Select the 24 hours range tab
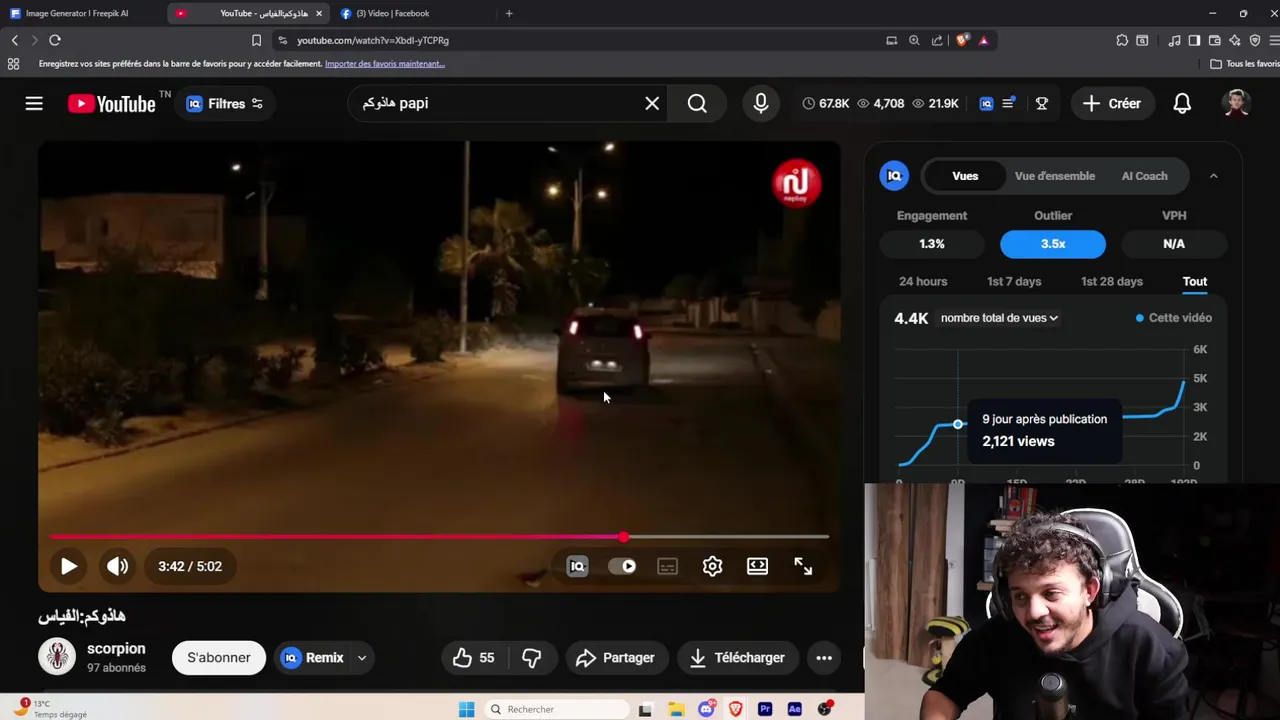This screenshot has height=720, width=1280. point(923,281)
